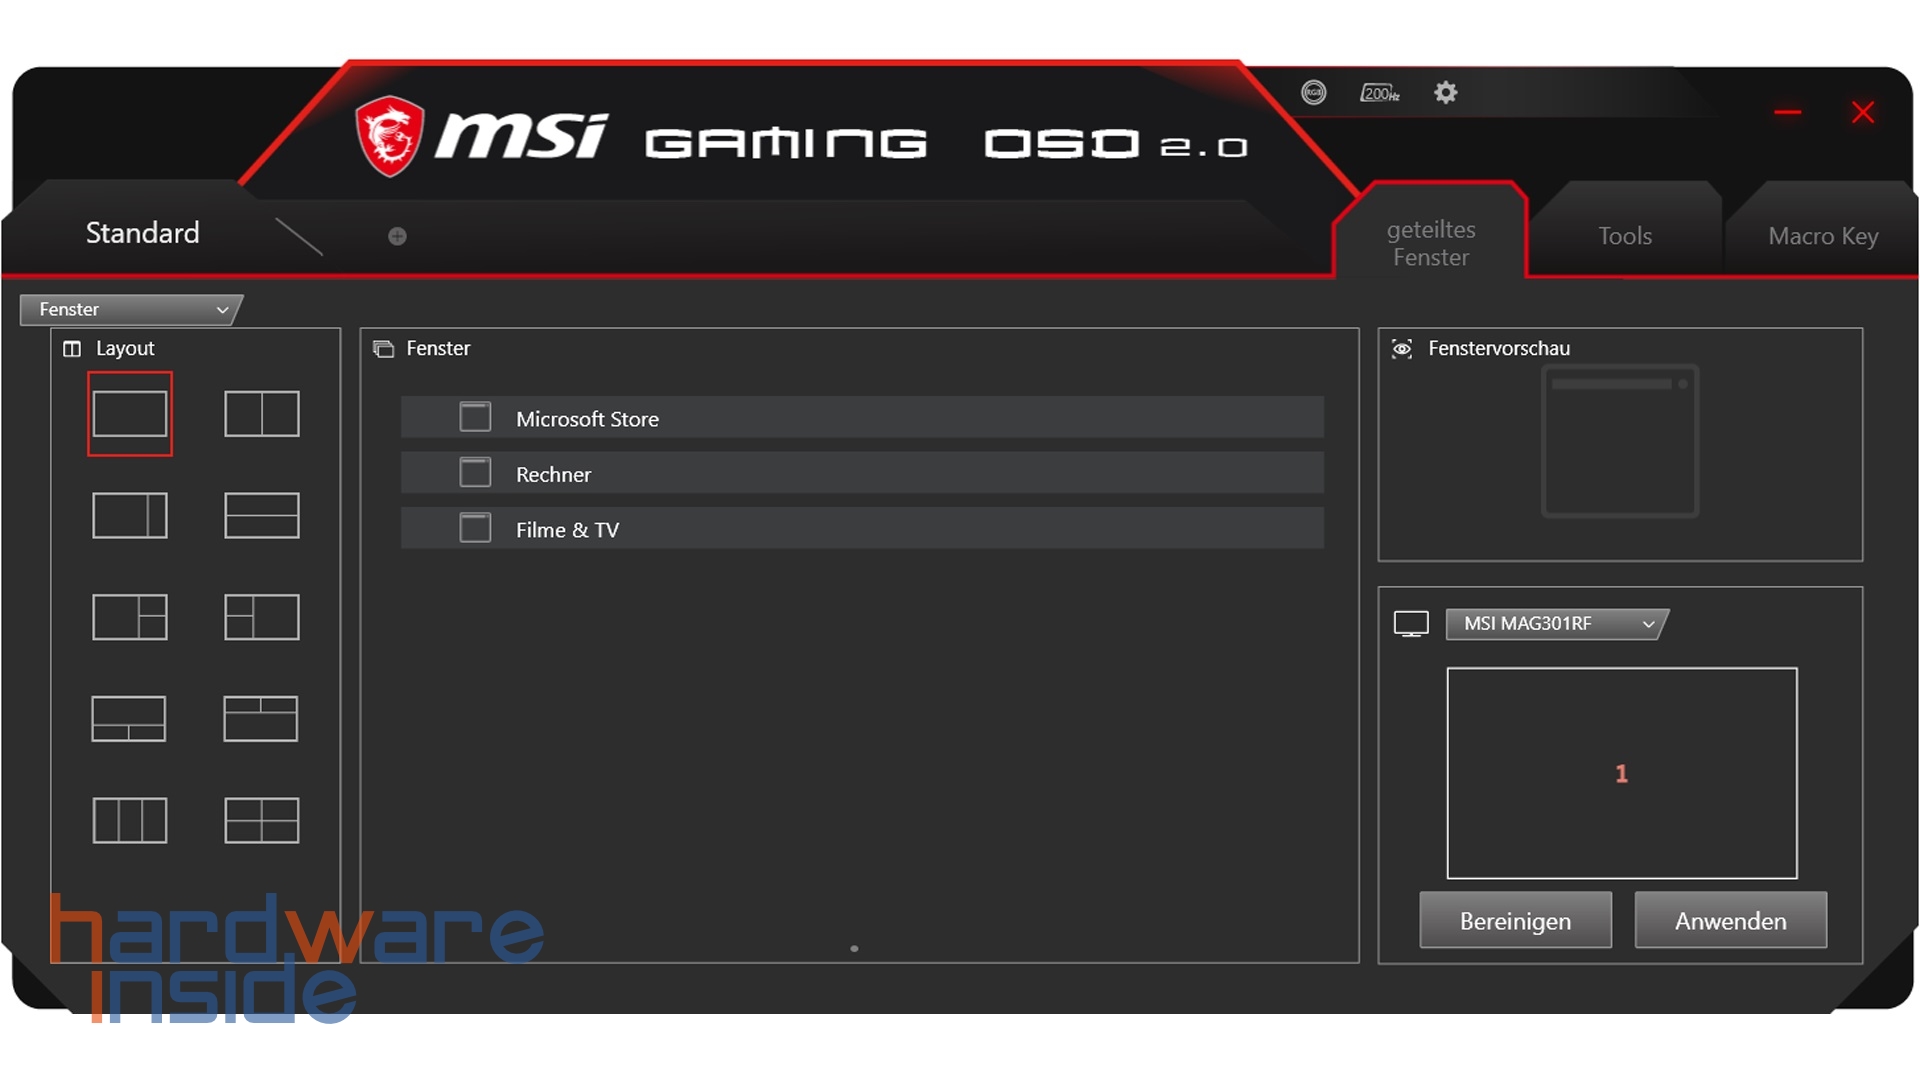
Task: Minimize the Gaming OSD window
Action: tap(1788, 112)
